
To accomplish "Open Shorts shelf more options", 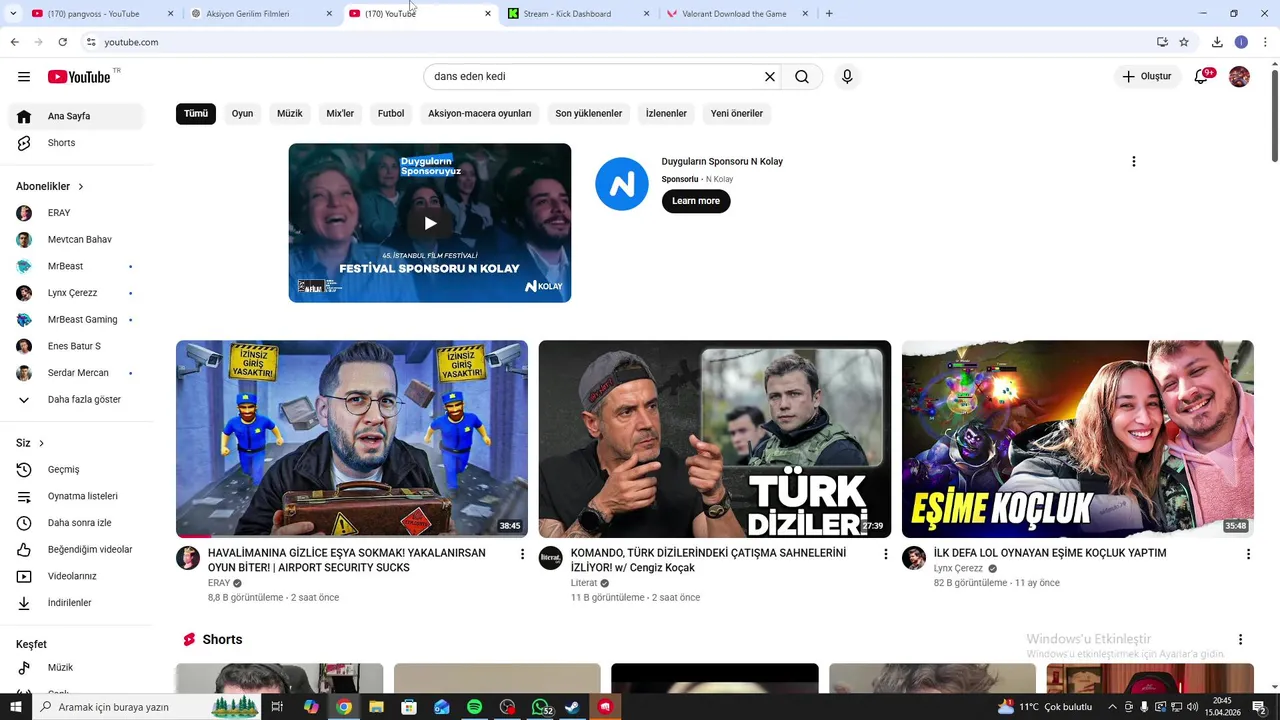I will (1240, 640).
